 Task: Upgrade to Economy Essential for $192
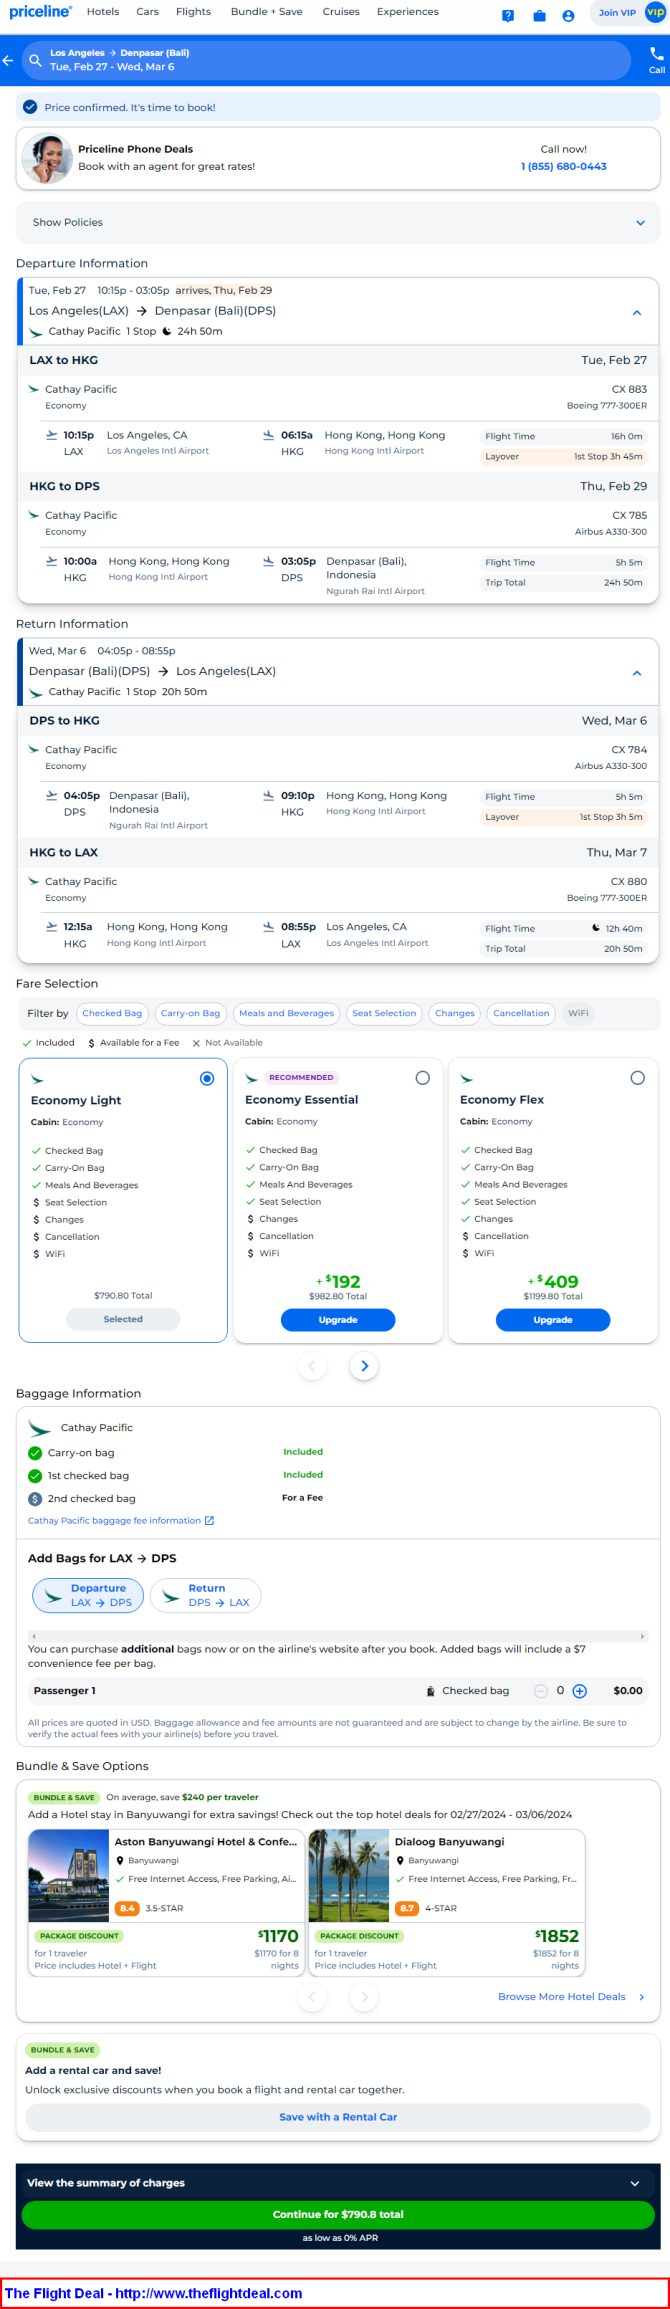tap(338, 1320)
